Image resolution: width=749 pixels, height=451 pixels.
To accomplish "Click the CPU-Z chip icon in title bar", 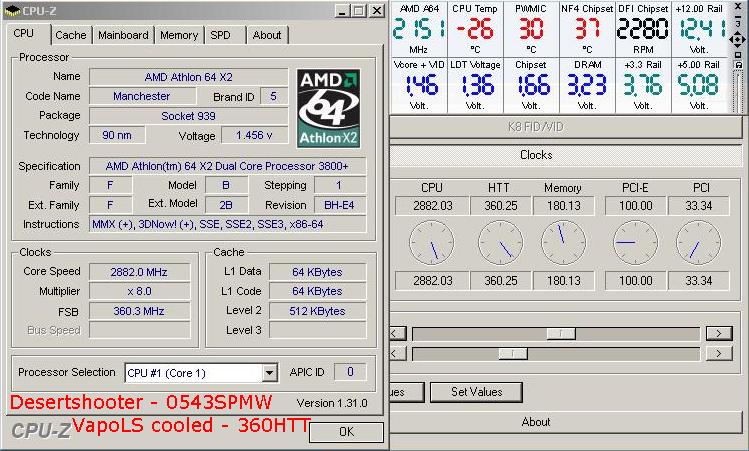I will click(x=12, y=11).
